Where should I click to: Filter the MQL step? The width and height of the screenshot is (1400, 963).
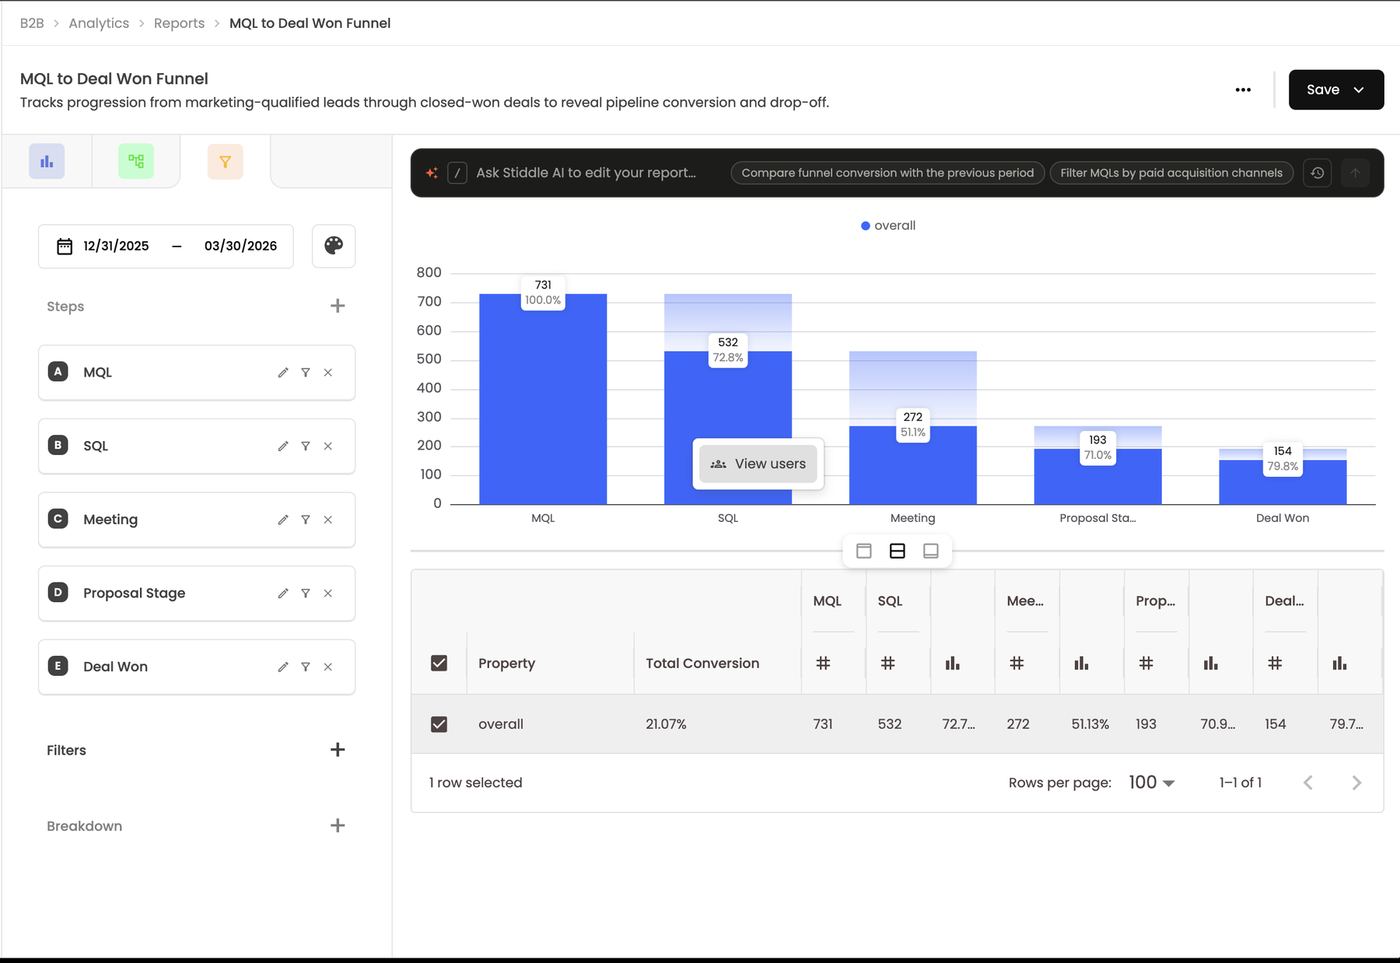tap(305, 372)
